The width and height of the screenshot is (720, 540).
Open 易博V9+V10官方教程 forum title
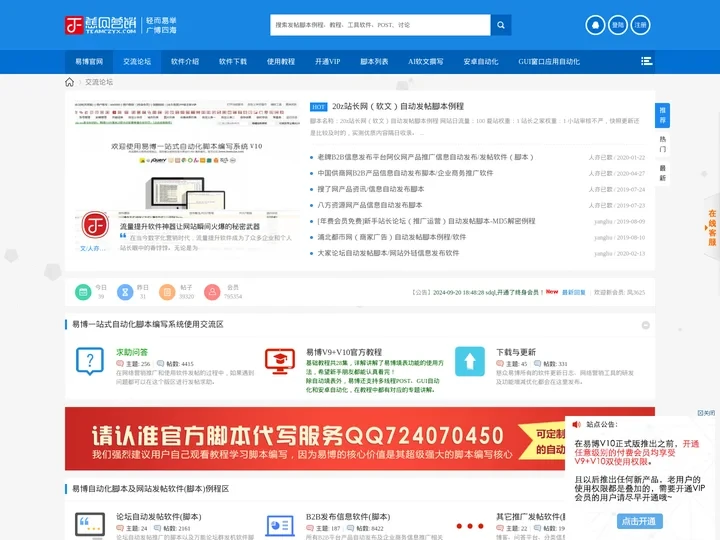coord(344,352)
